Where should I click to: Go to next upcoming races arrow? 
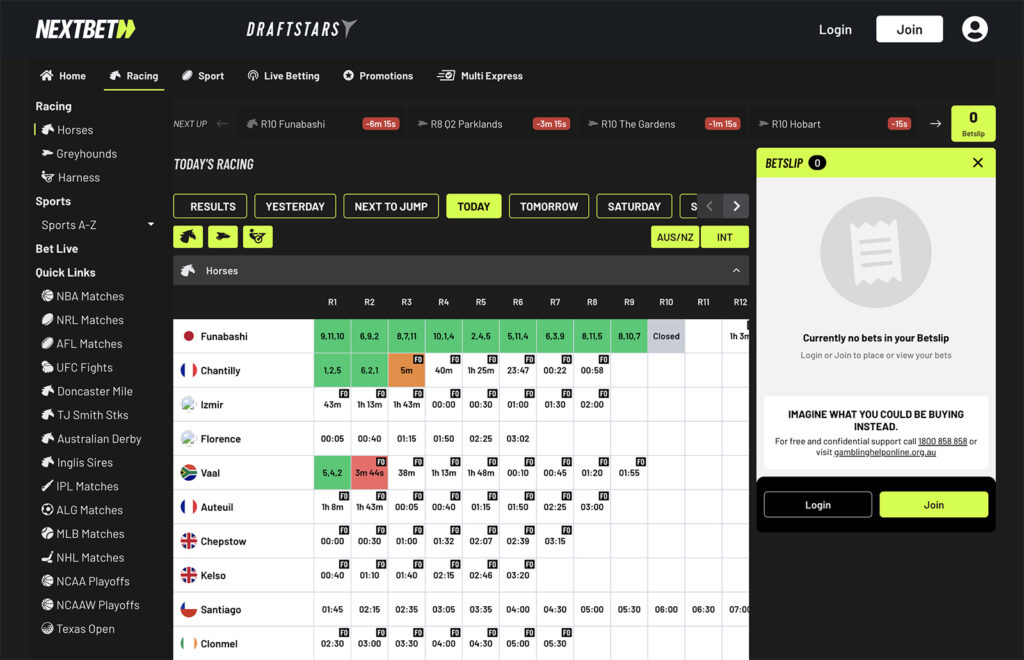[x=935, y=124]
